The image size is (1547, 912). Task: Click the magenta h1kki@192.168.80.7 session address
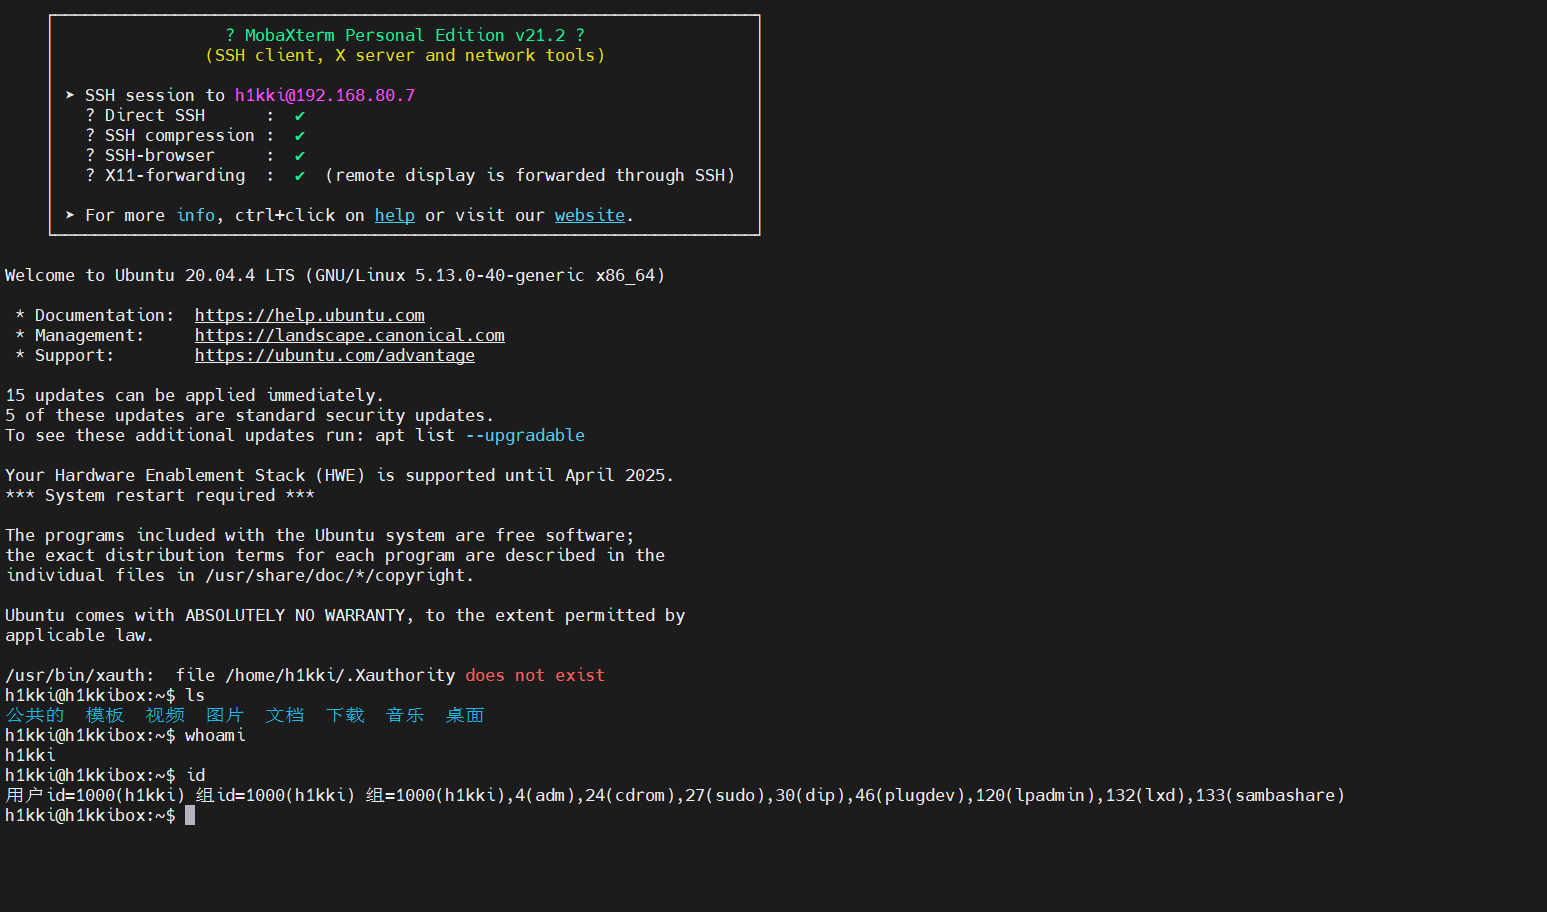click(324, 95)
